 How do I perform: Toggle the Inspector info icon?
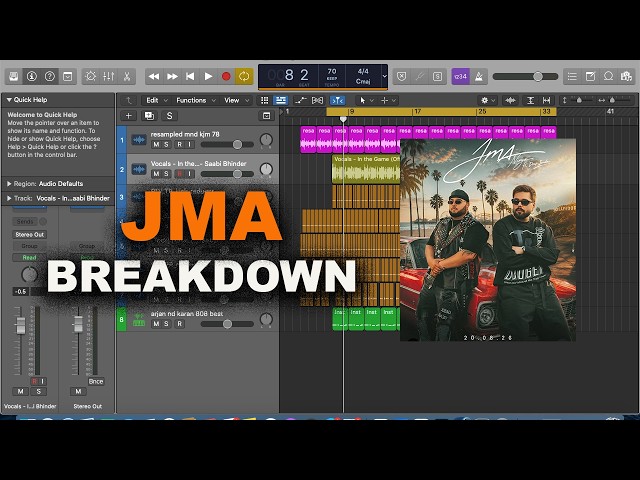[x=32, y=76]
